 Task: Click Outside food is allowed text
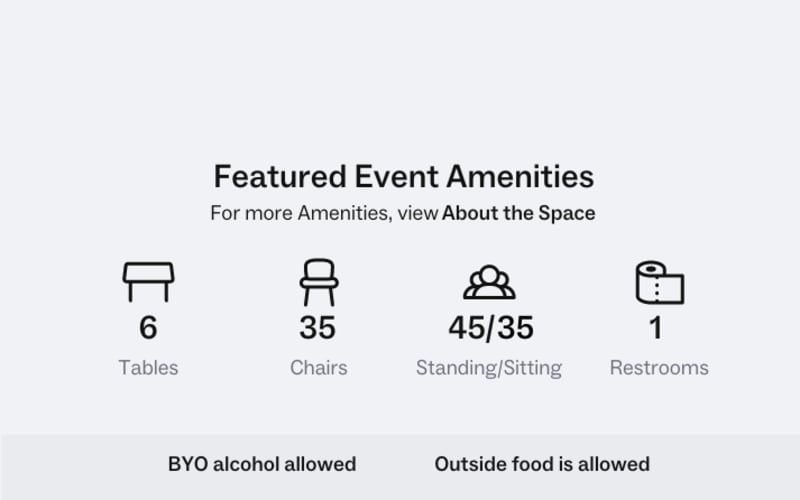click(542, 464)
